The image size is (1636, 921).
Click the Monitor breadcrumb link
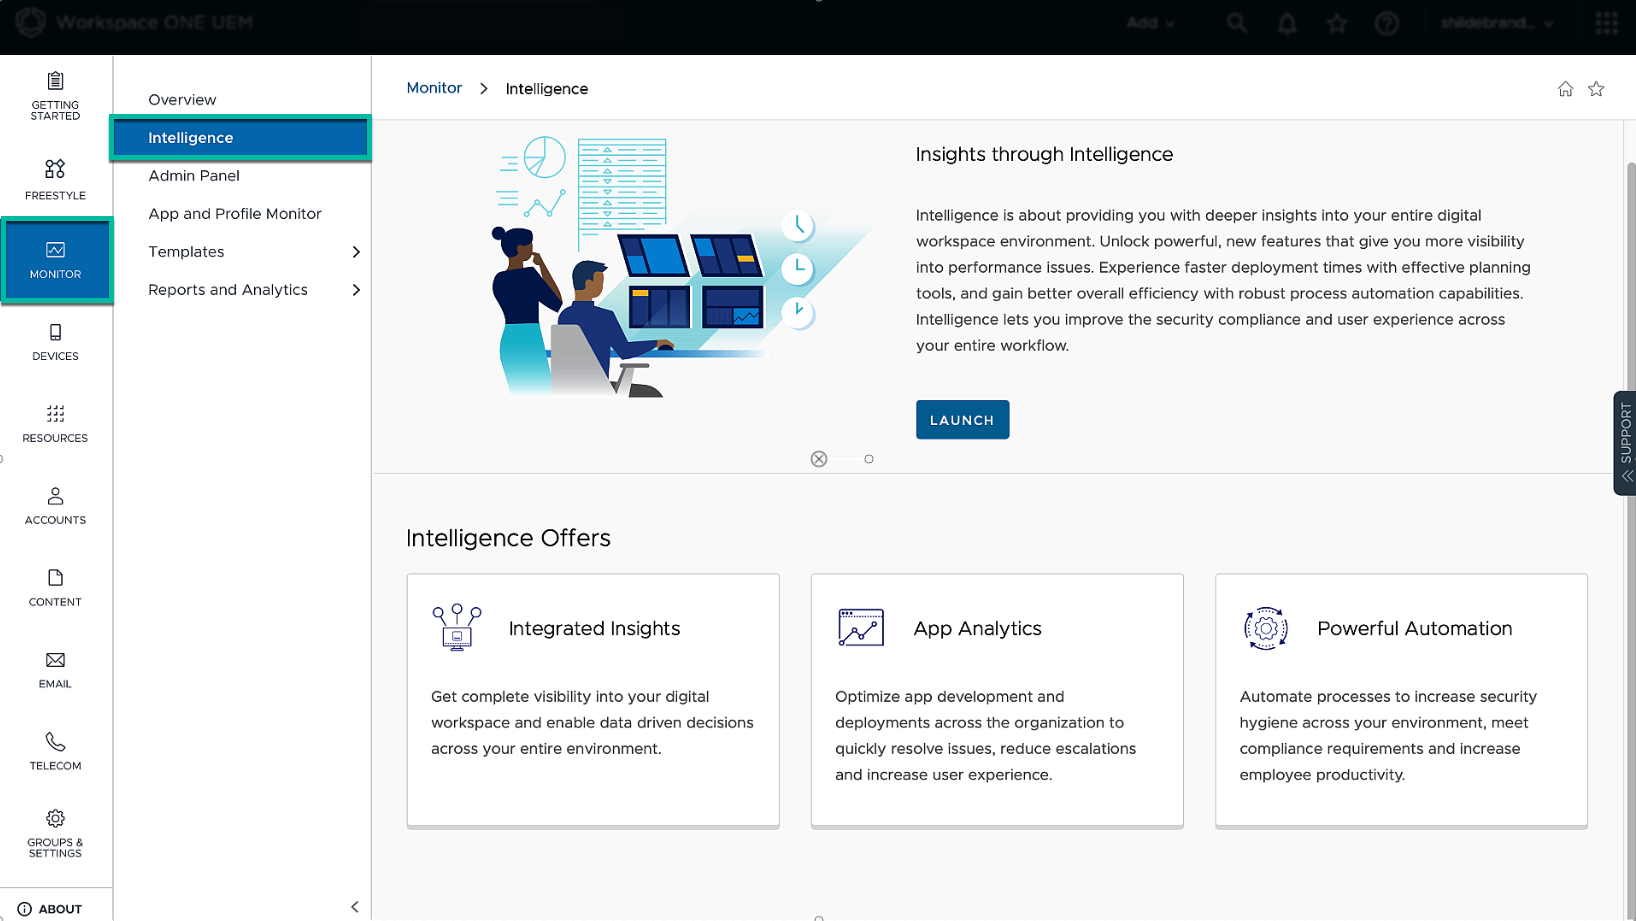(434, 88)
